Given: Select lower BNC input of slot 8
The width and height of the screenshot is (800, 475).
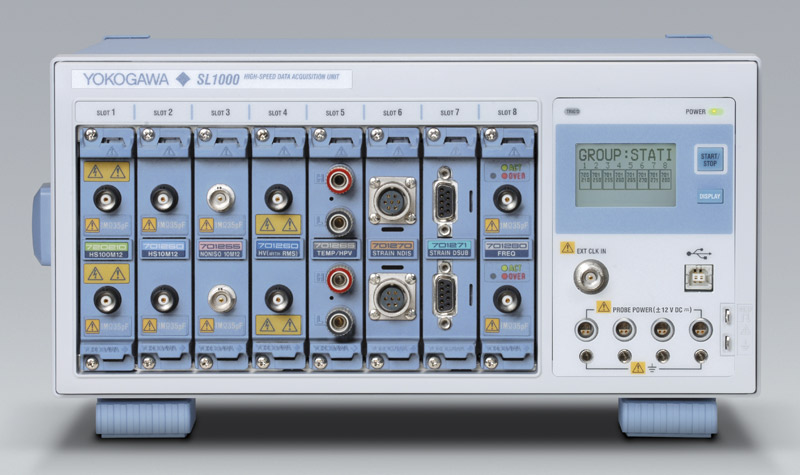Looking at the screenshot, I should pyautogui.click(x=507, y=299).
